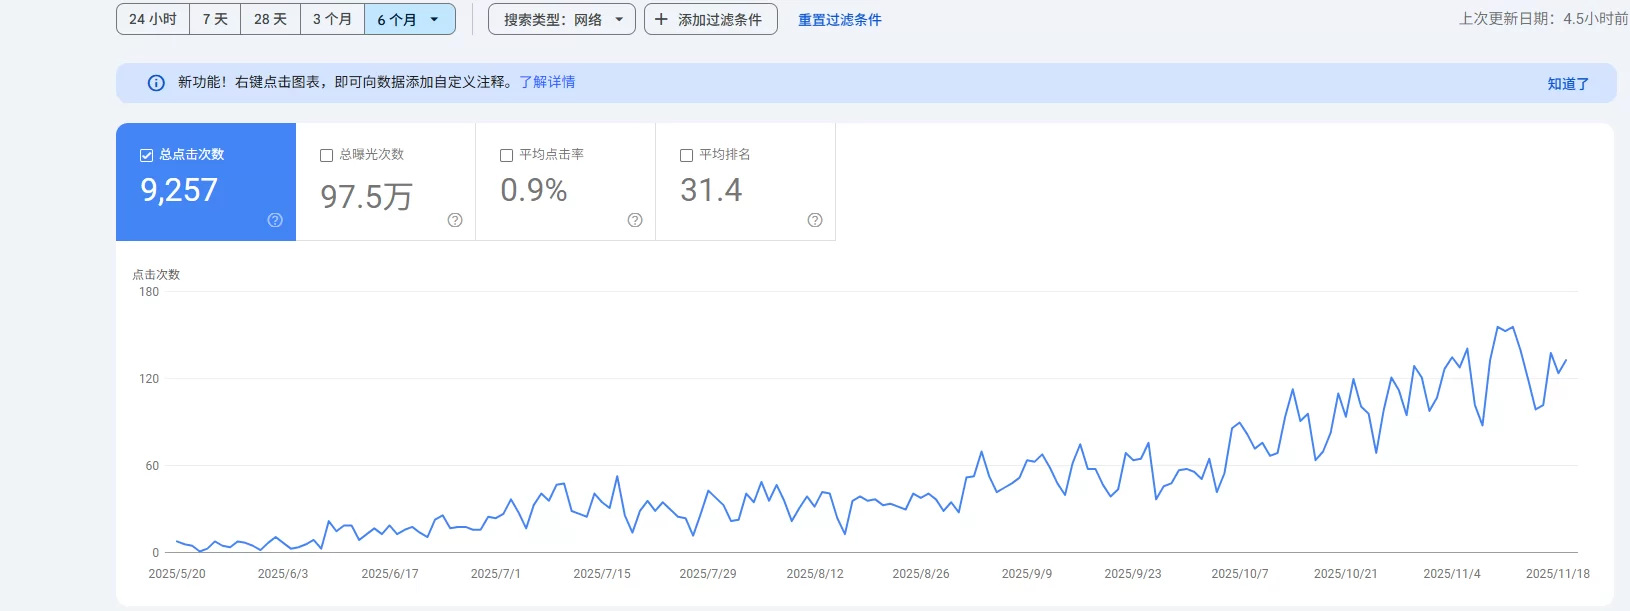Open help icon on 平均点击率 card
The image size is (1630, 611).
(635, 220)
